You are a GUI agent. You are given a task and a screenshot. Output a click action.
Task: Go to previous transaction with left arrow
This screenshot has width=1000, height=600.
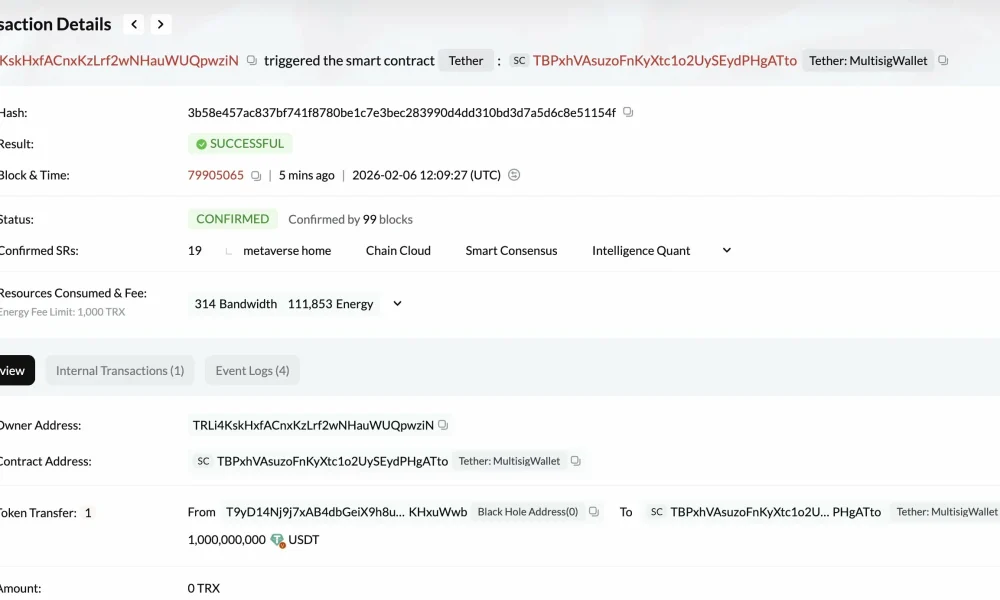click(133, 23)
